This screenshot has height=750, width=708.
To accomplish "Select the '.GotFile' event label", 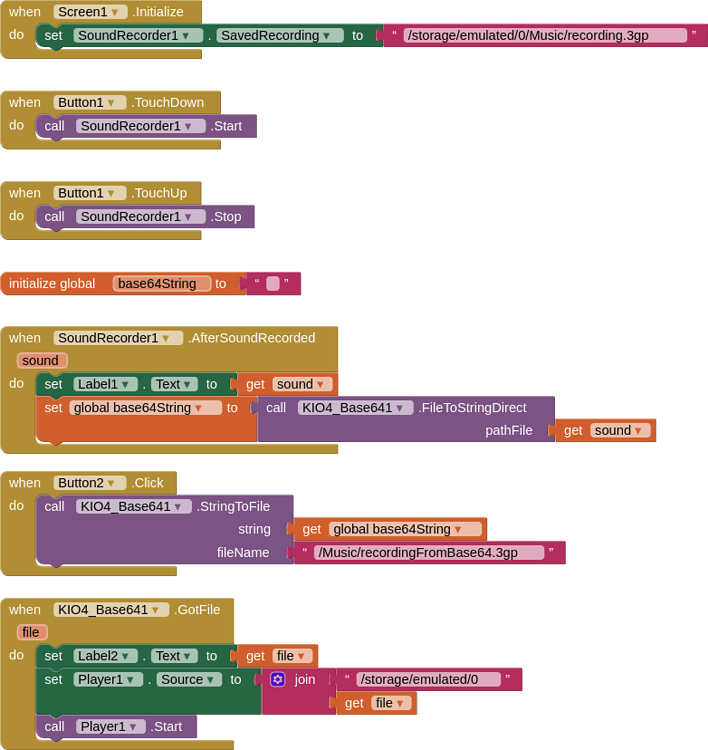I will pos(197,609).
